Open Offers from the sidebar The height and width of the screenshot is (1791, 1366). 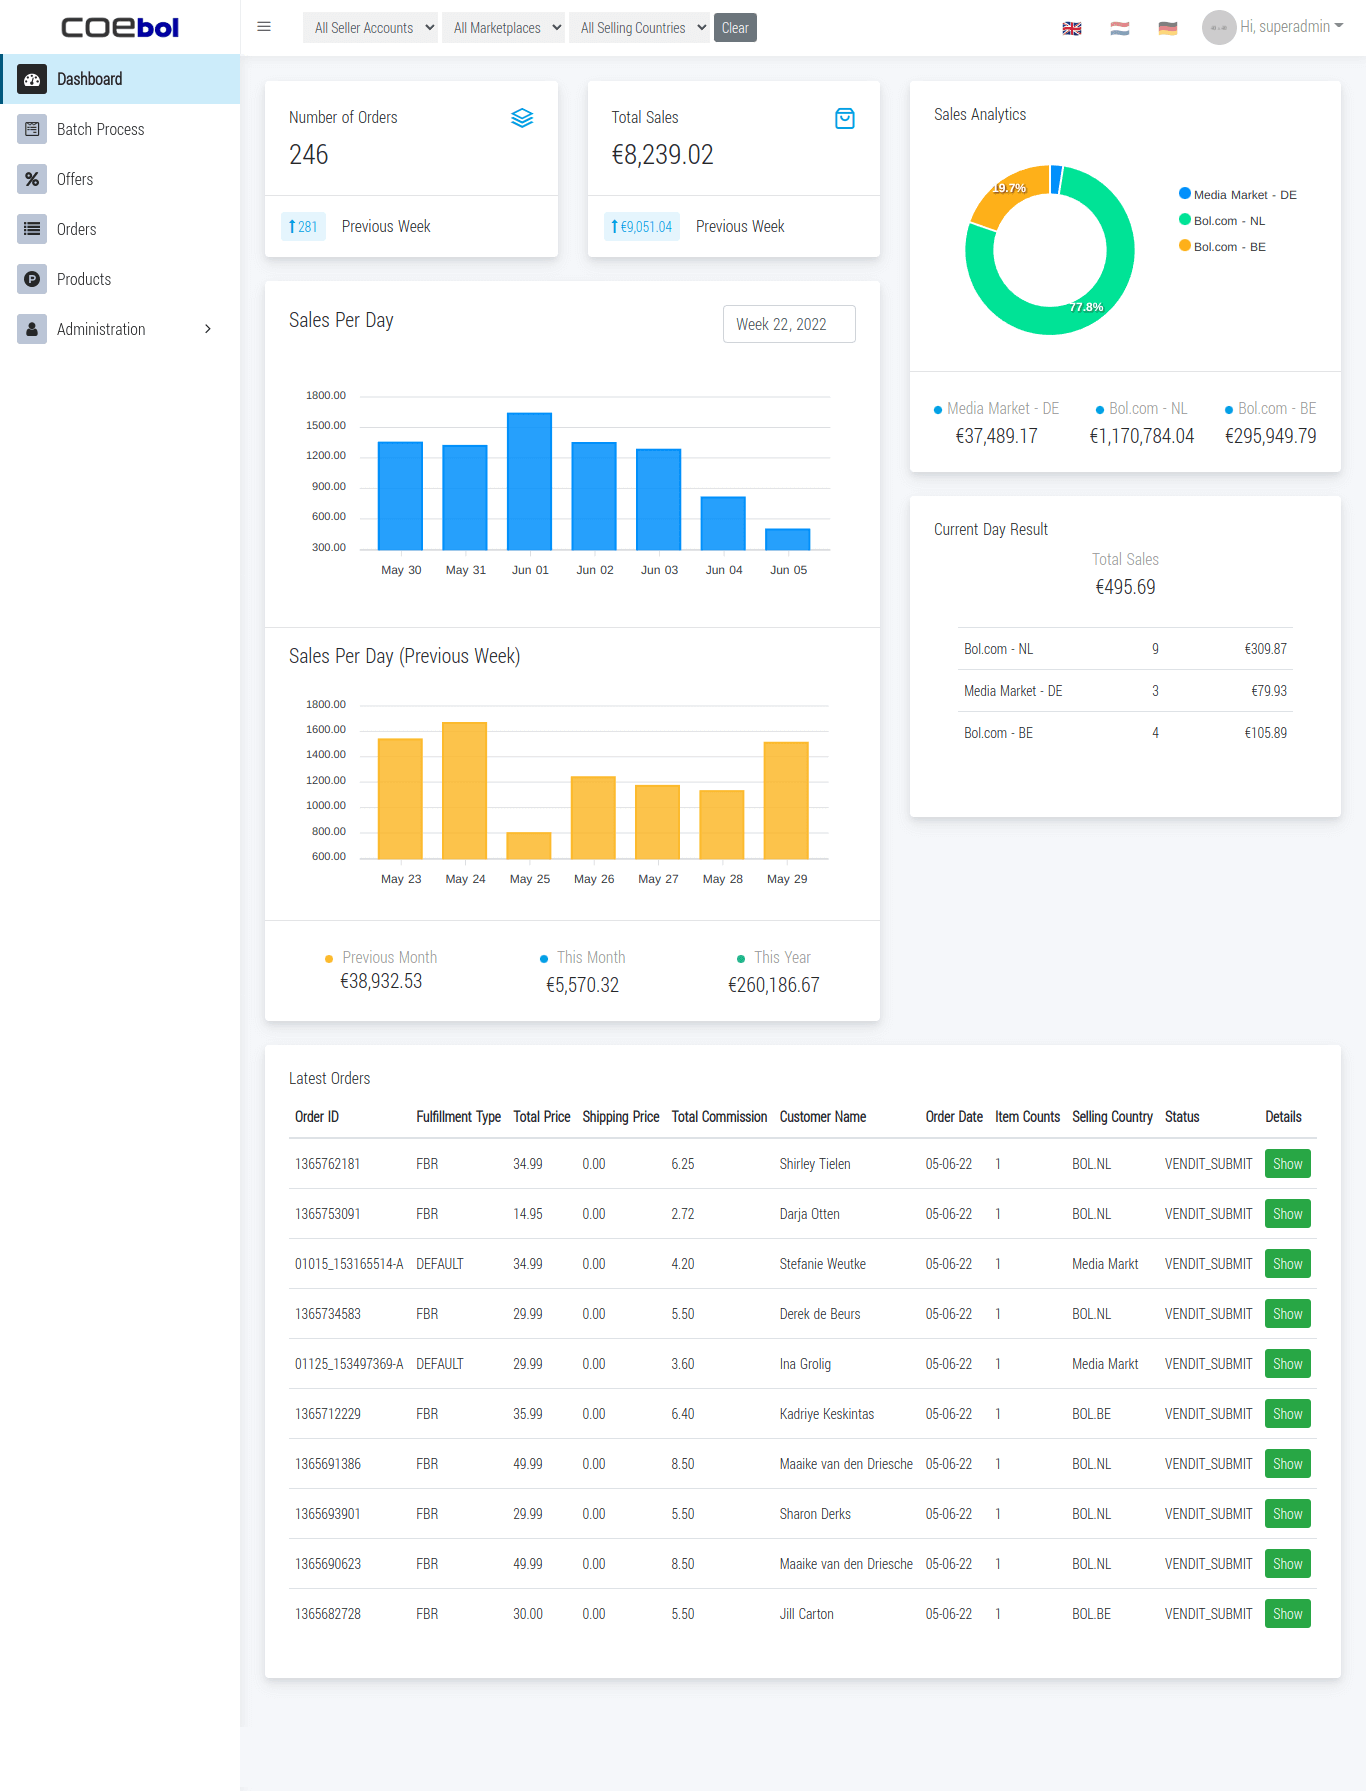click(x=120, y=179)
